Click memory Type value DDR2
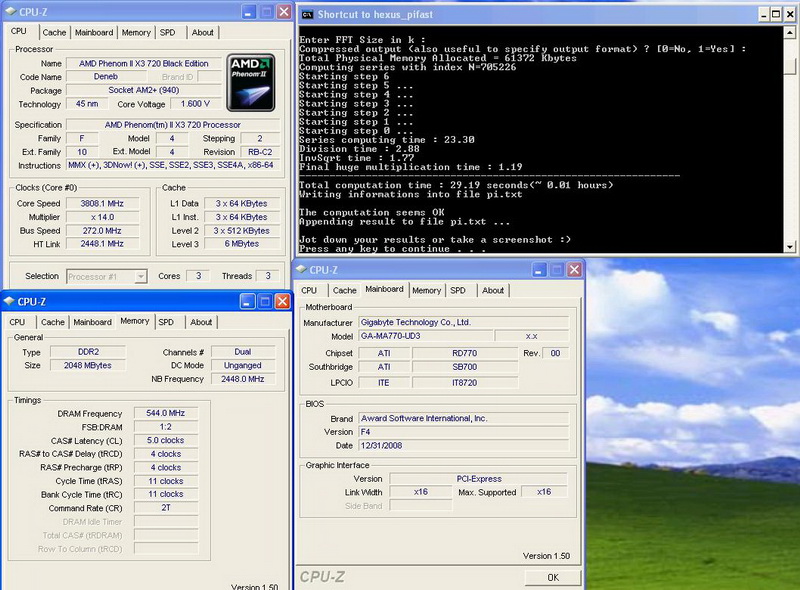 point(88,352)
